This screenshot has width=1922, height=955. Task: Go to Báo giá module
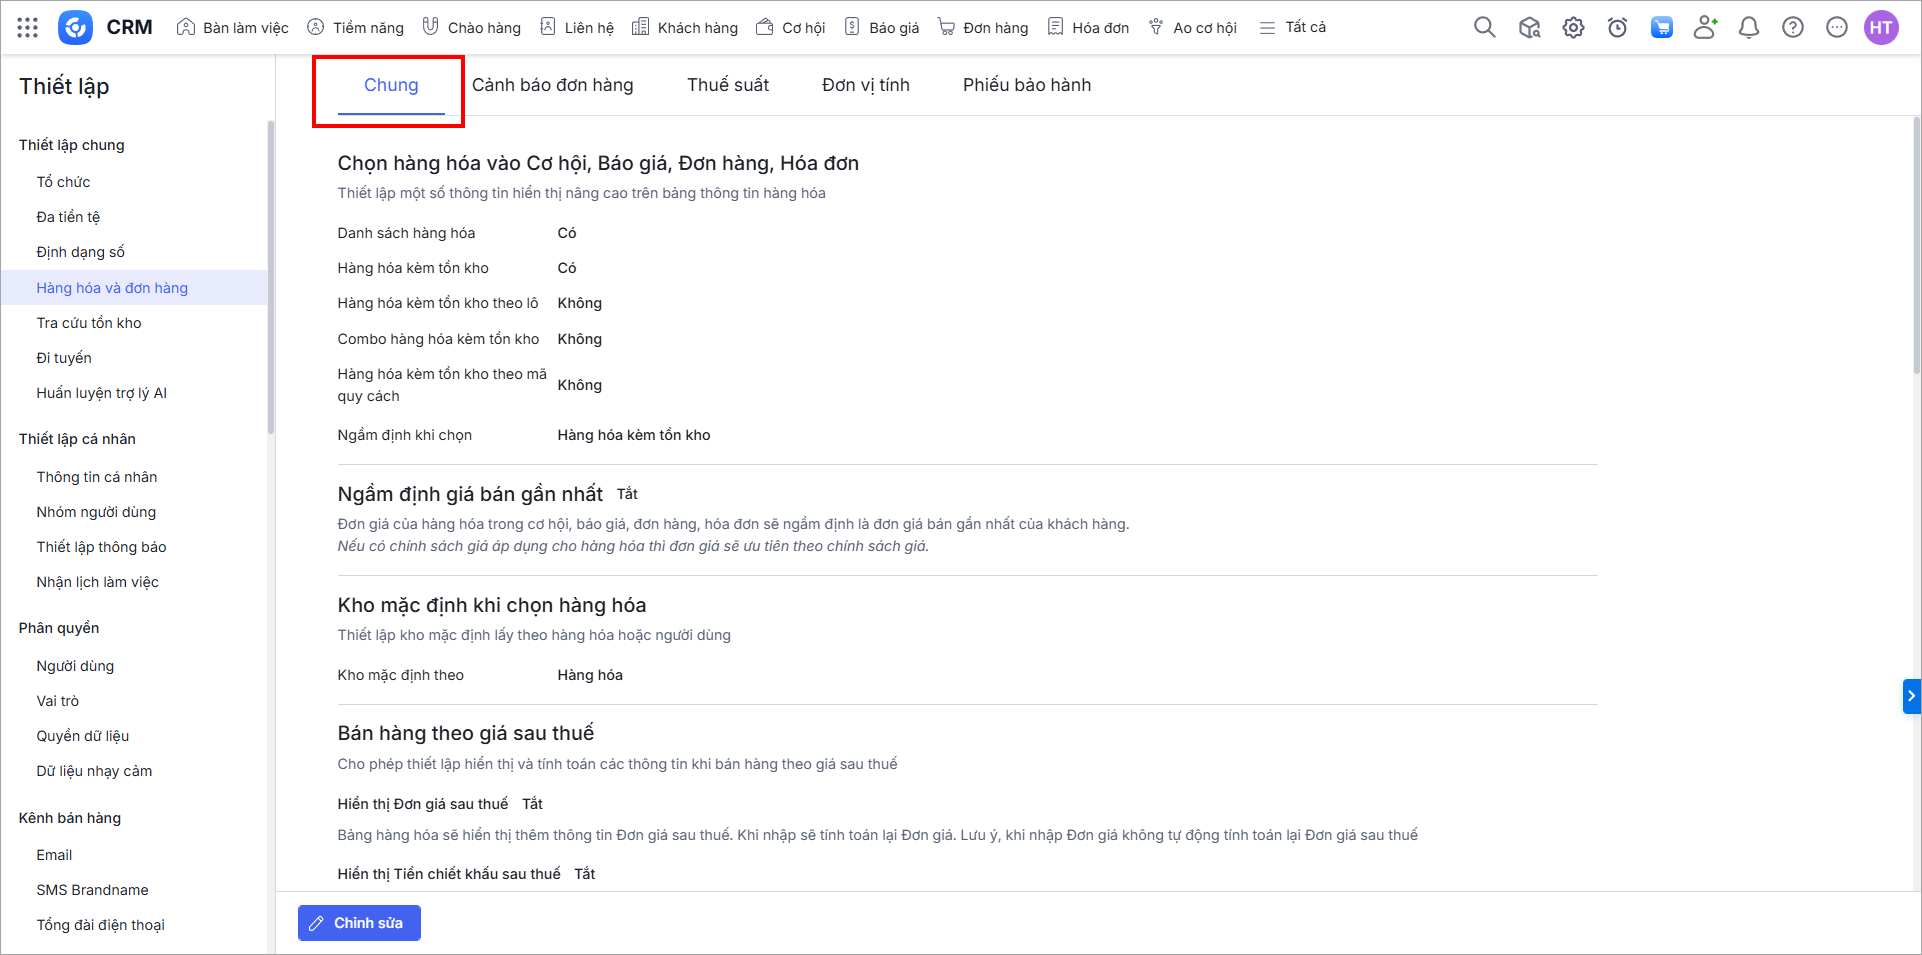882,27
